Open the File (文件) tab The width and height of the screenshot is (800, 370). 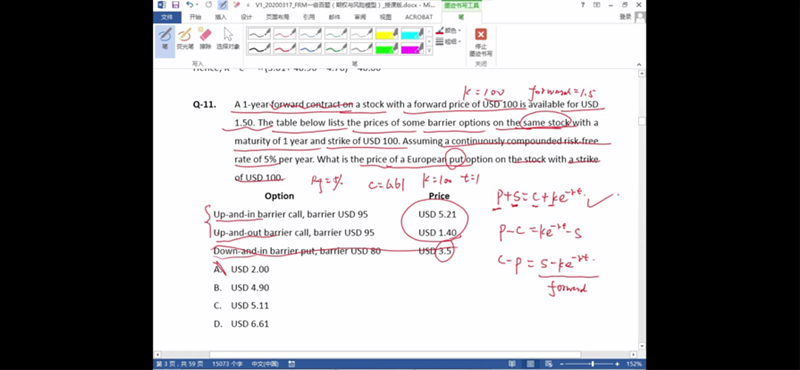(167, 17)
